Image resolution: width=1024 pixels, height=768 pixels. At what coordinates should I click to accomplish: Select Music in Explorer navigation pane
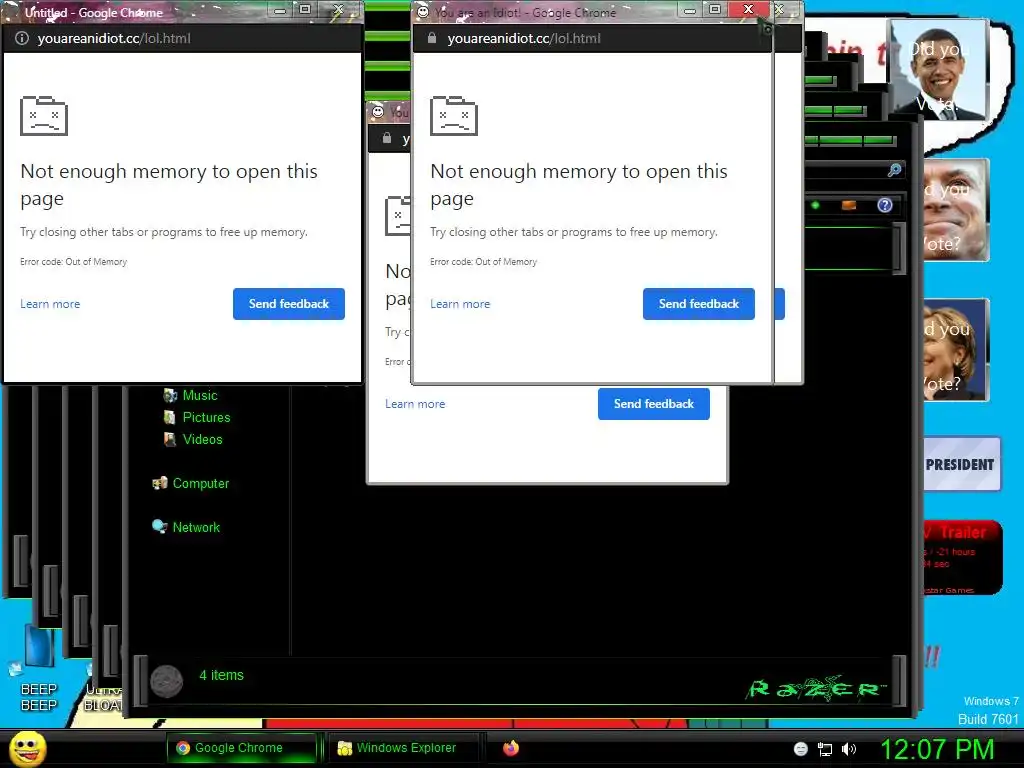click(200, 395)
